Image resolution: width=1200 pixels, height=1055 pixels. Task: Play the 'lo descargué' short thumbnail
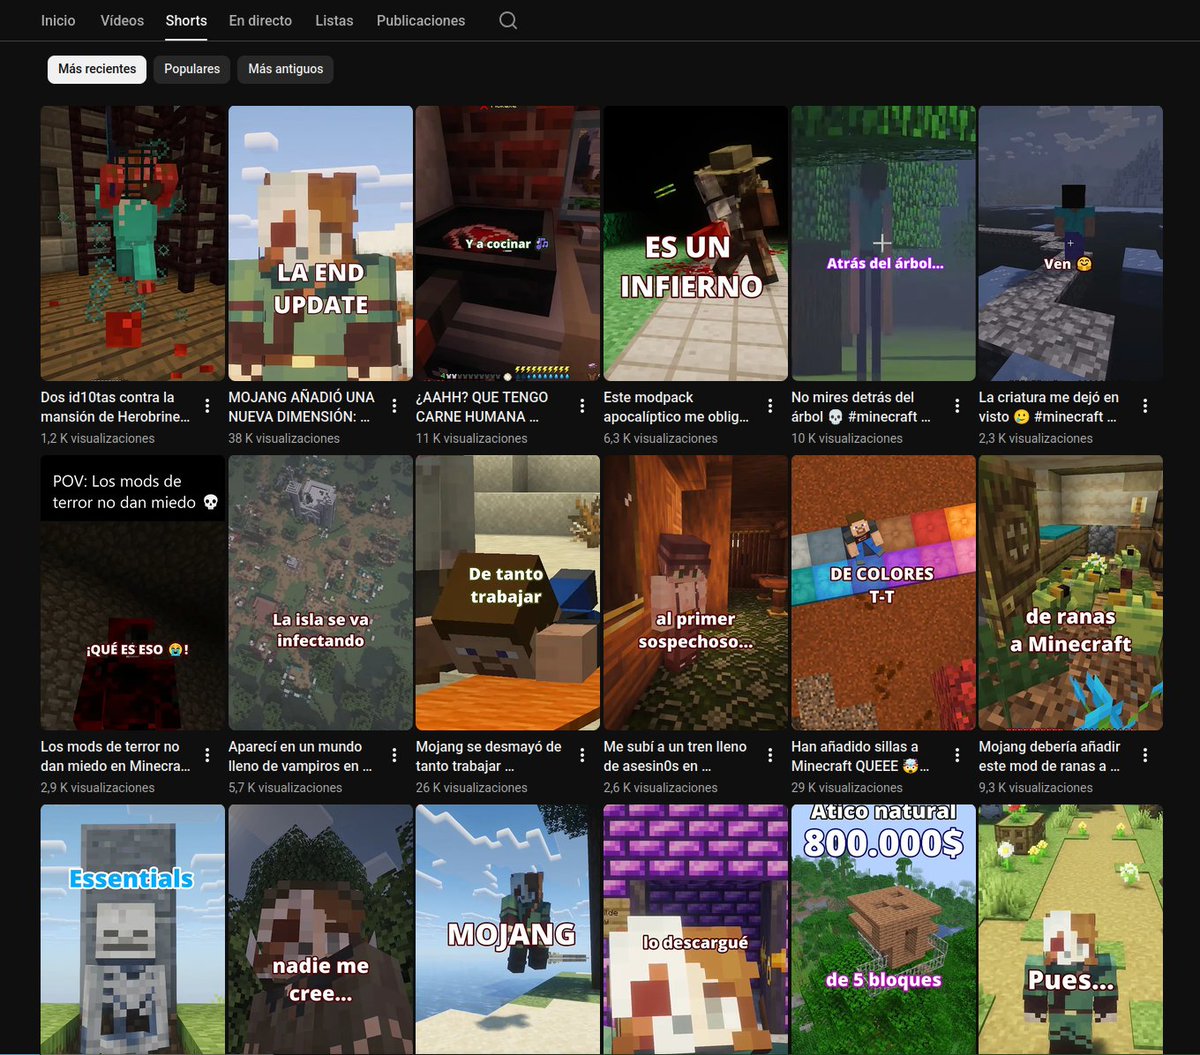pyautogui.click(x=695, y=929)
